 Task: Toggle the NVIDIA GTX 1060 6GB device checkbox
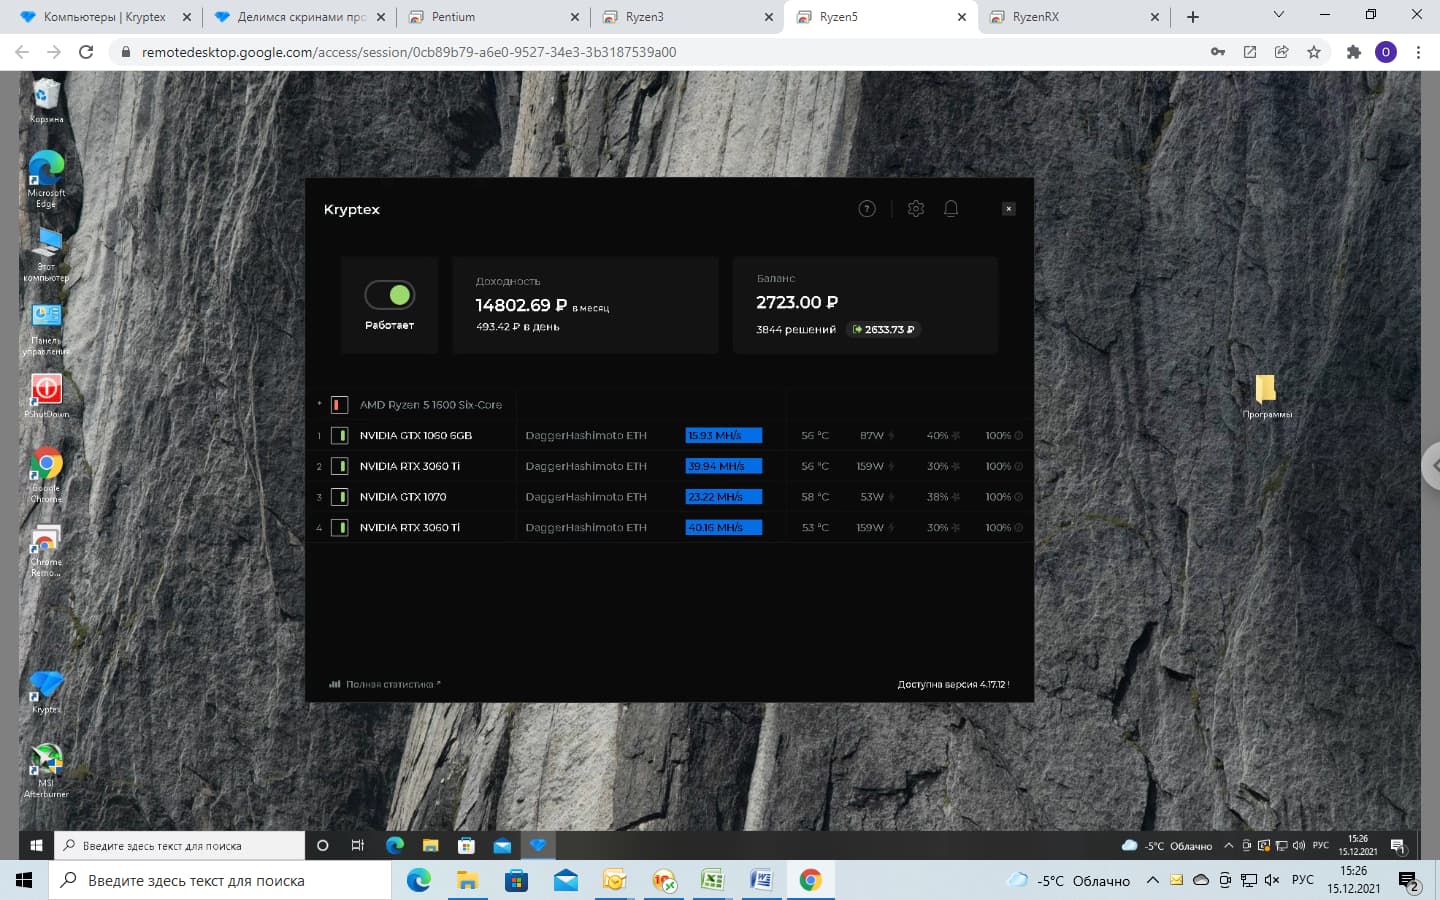pos(340,436)
